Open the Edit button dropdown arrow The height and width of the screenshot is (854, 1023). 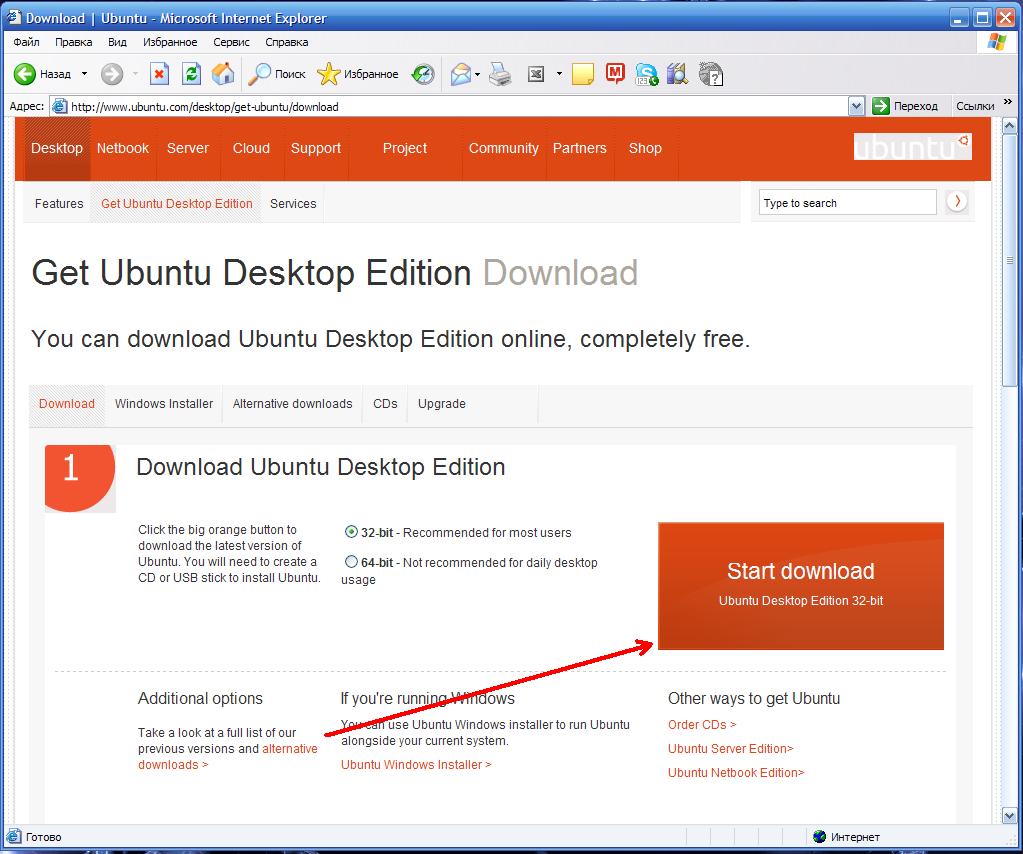click(x=559, y=74)
